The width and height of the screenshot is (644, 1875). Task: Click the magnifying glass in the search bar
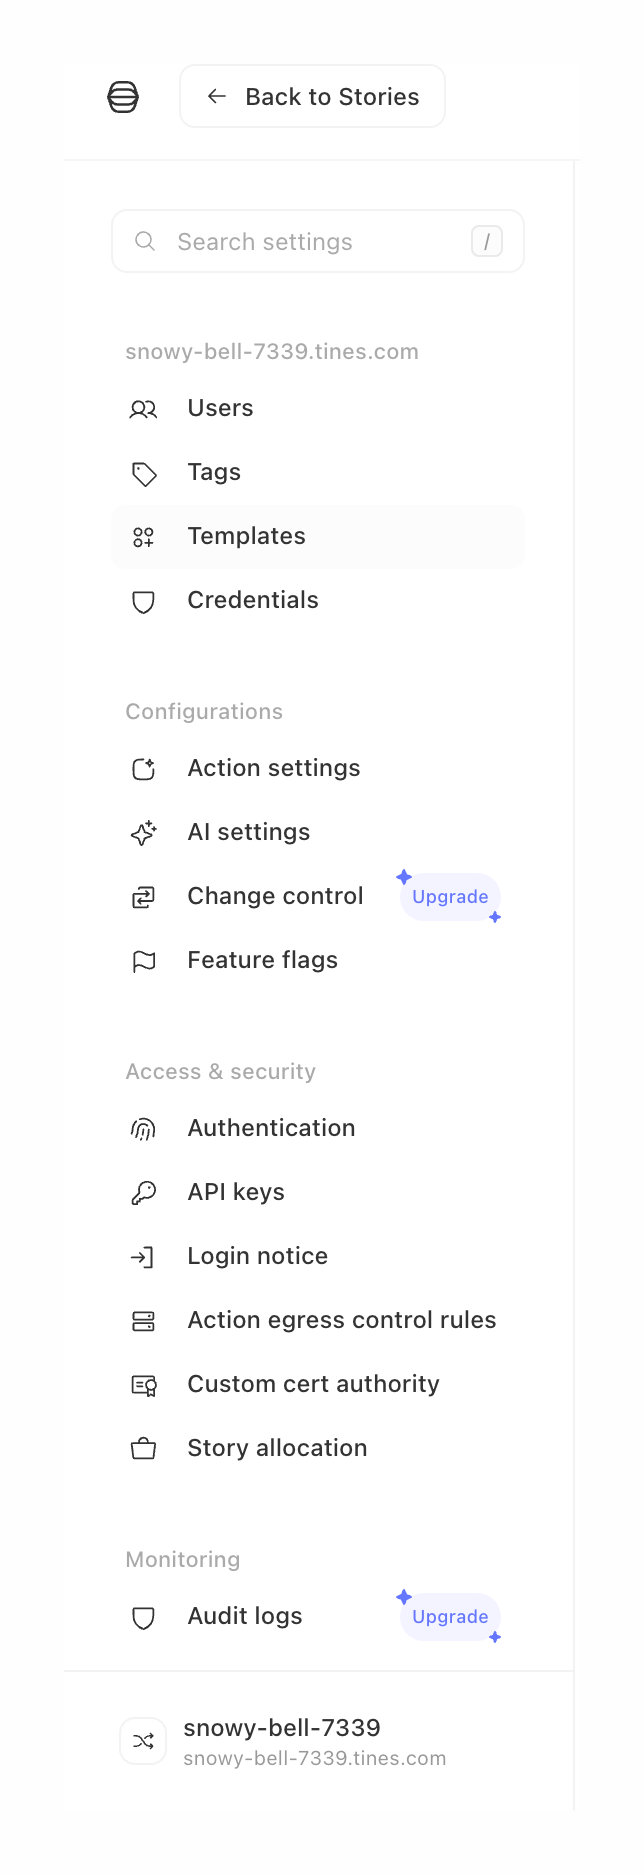click(145, 241)
